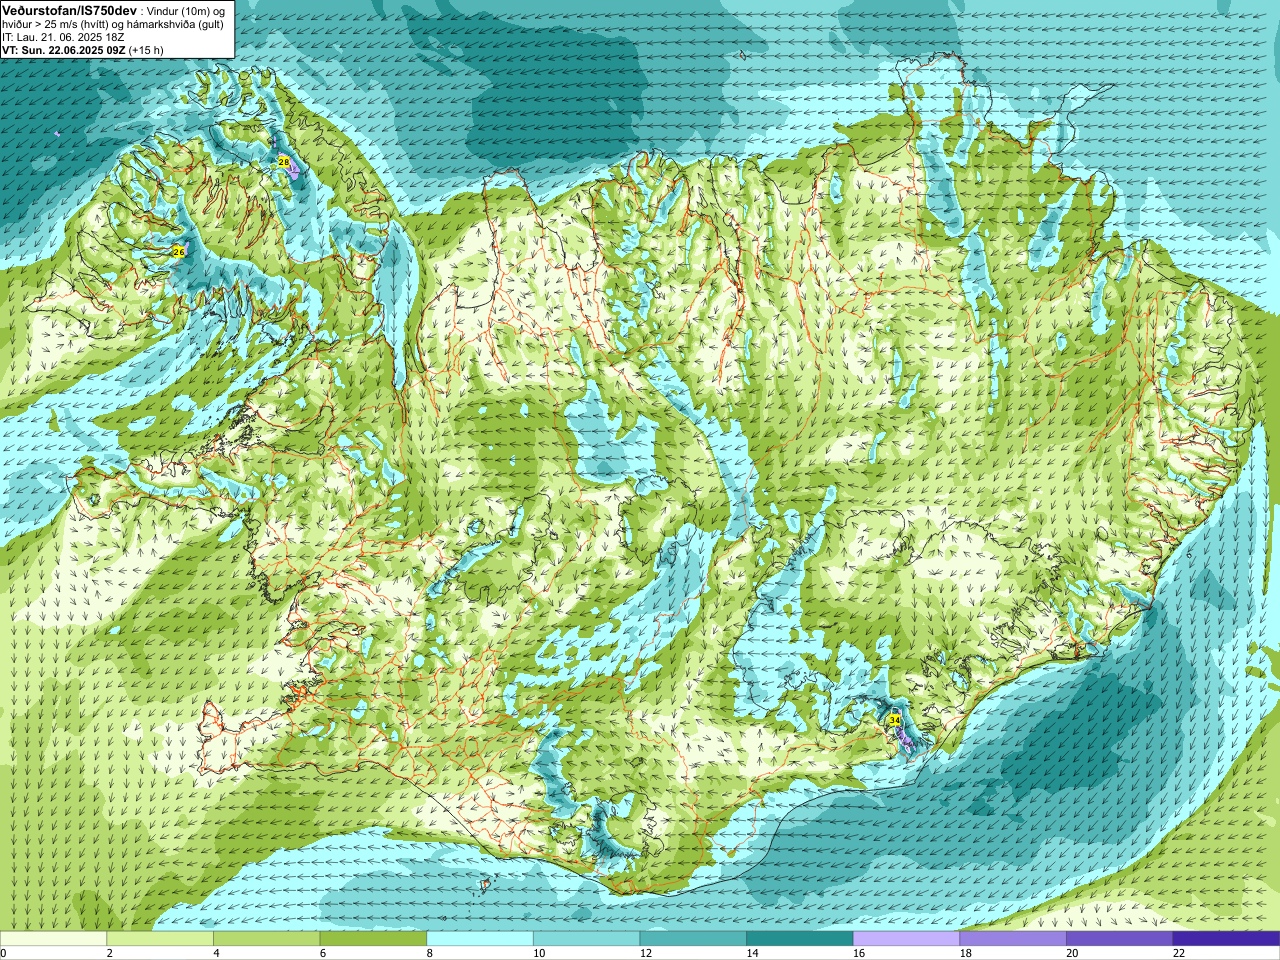Select the 18–20 m/s purple legend swatch
The width and height of the screenshot is (1280, 960).
pyautogui.click(x=1013, y=939)
